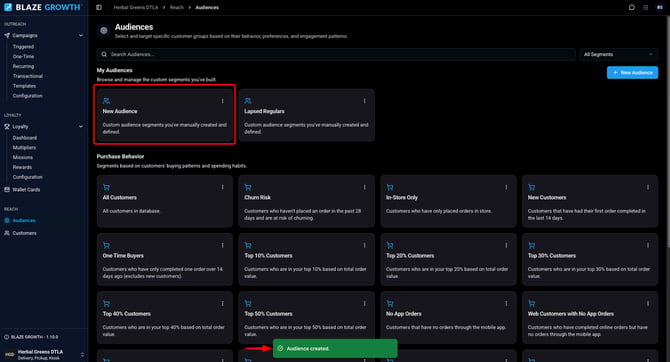Viewport: 670px width, 362px height.
Task: Collapse the Loyalty sidebar section
Action: point(81,127)
